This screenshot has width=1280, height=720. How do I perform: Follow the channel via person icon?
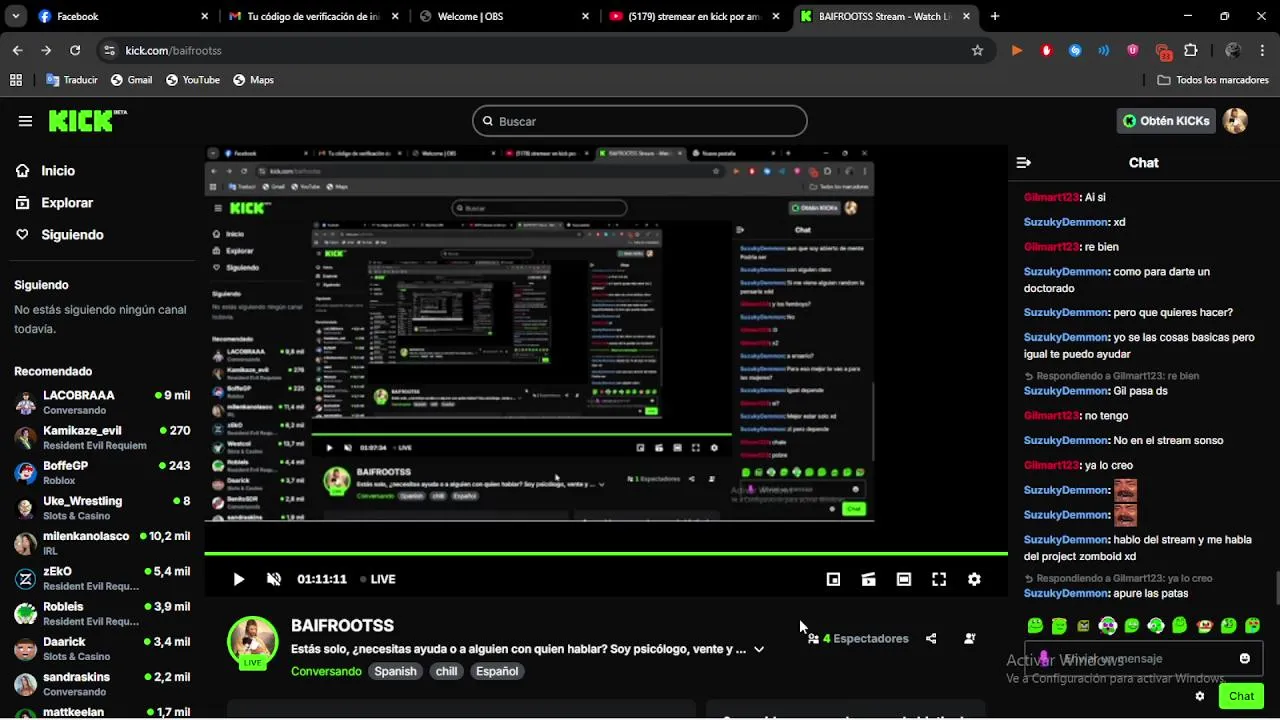point(970,639)
